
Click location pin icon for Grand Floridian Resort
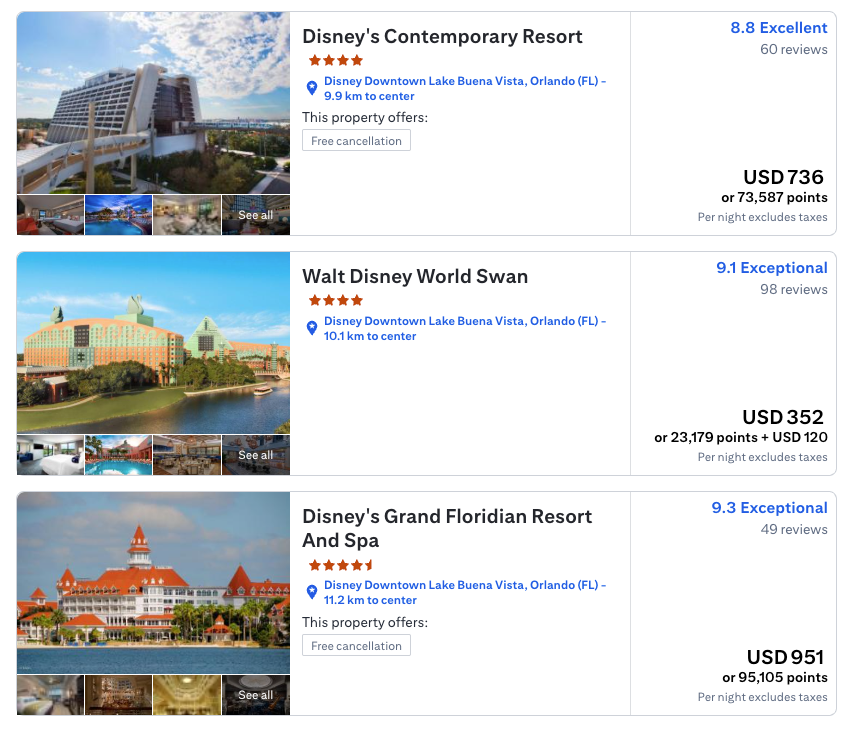(x=311, y=592)
